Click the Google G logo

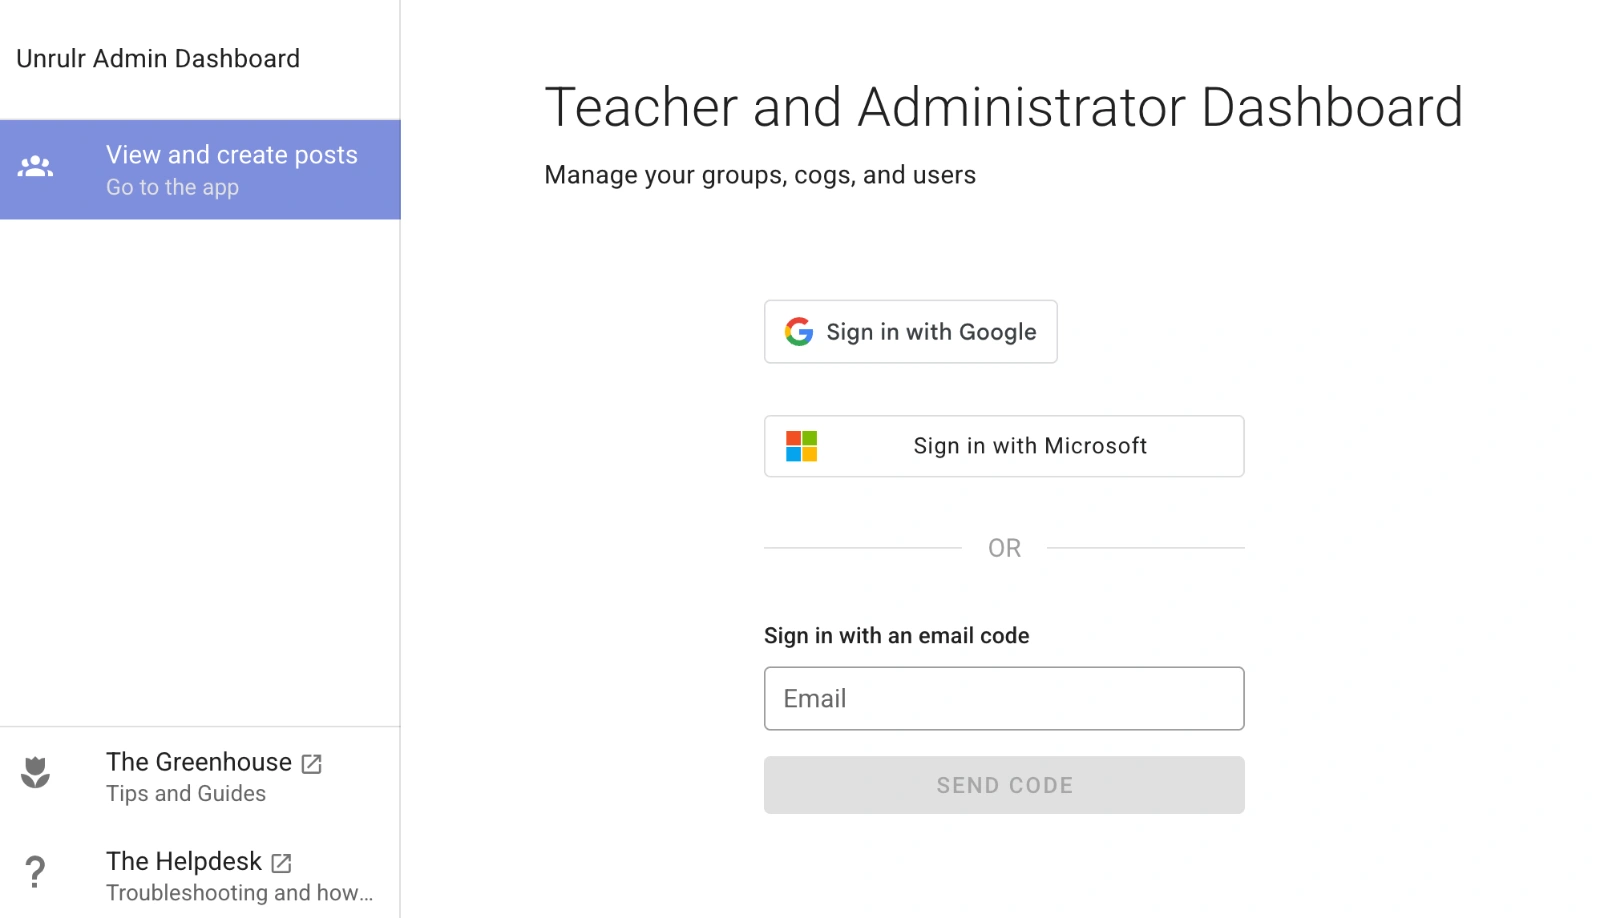coord(799,331)
